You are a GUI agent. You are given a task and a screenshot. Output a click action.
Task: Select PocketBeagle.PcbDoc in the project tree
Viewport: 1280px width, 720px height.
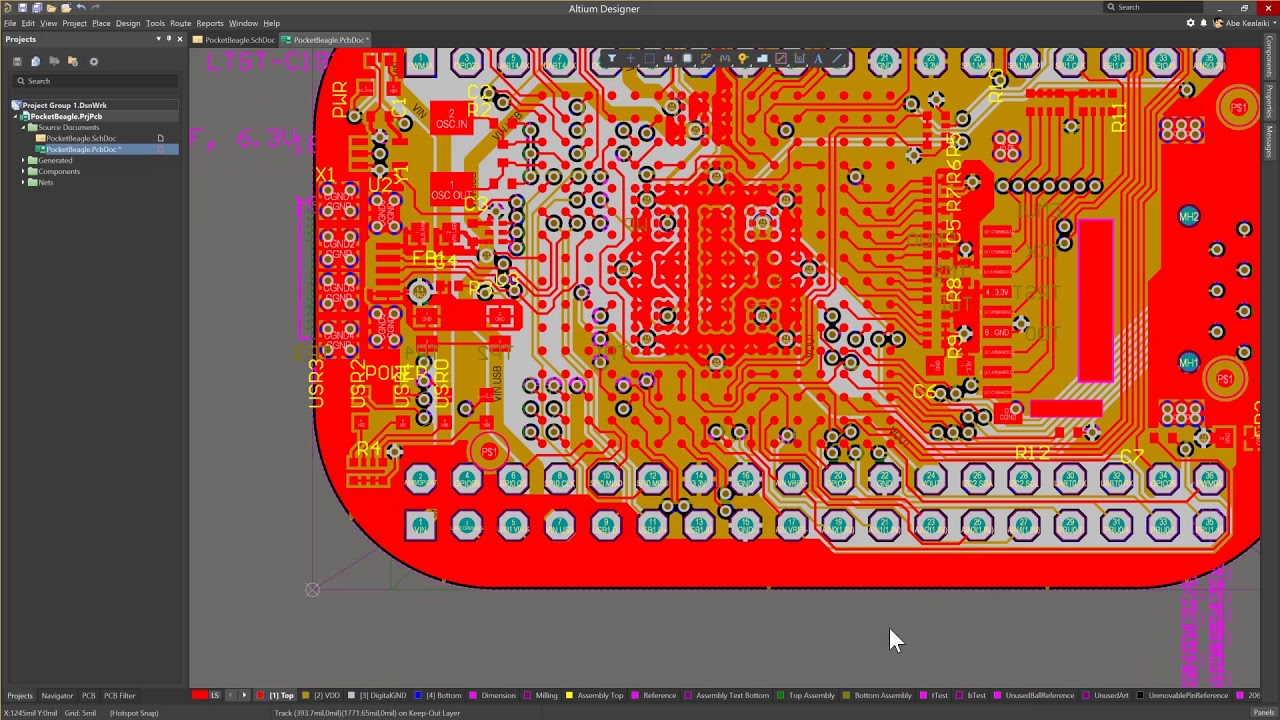tap(83, 149)
